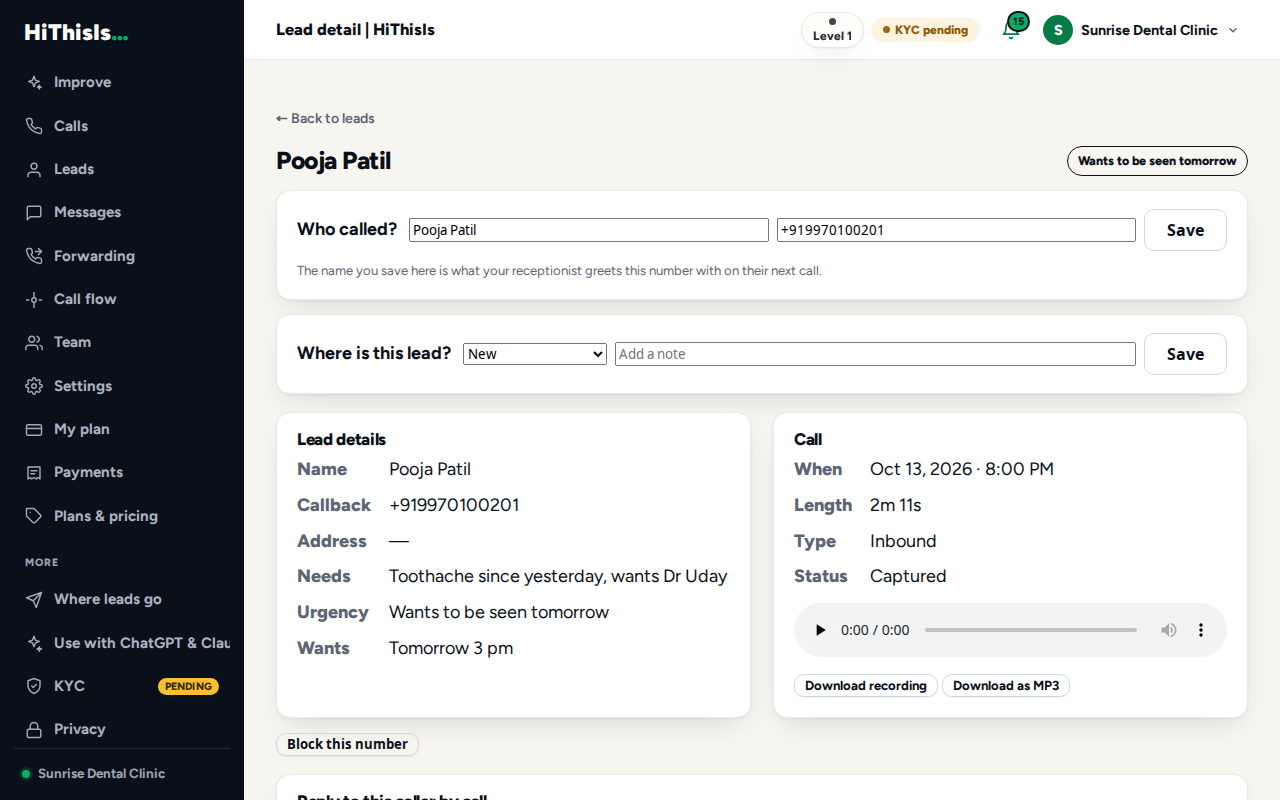This screenshot has height=800, width=1280.
Task: Navigate to Messages
Action: point(122,212)
